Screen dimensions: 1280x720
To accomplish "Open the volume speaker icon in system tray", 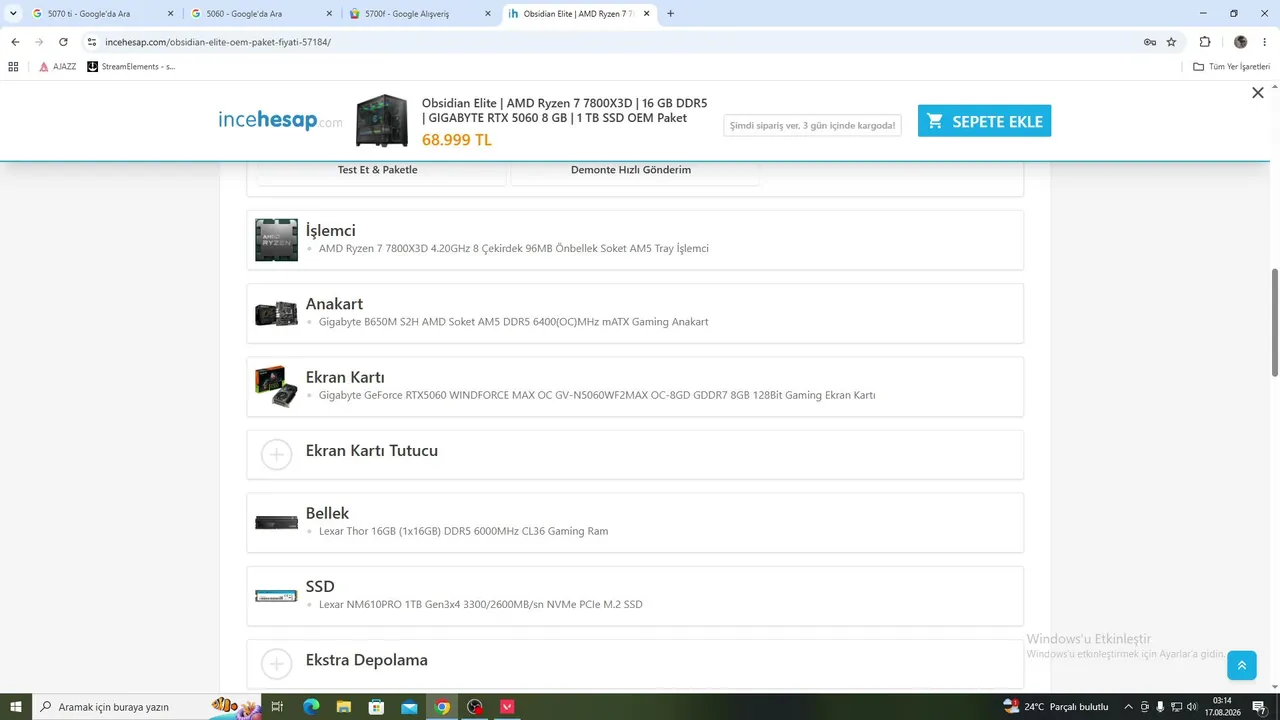I will (1191, 707).
